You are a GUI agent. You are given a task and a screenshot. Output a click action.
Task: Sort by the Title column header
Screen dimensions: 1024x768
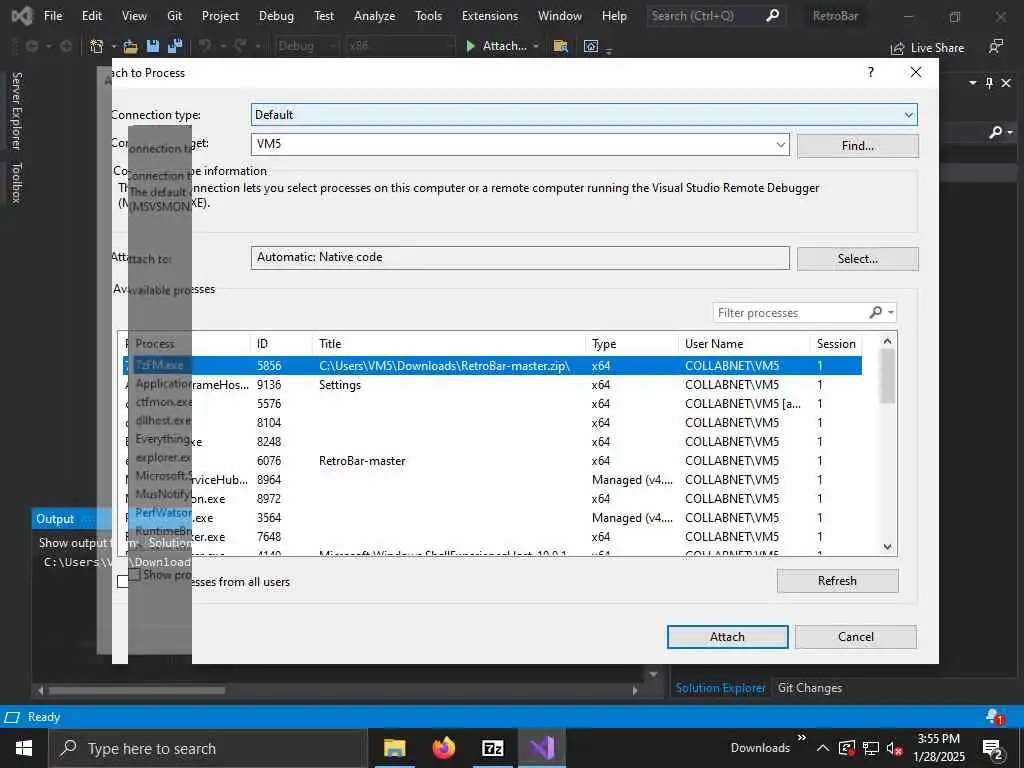[449, 344]
